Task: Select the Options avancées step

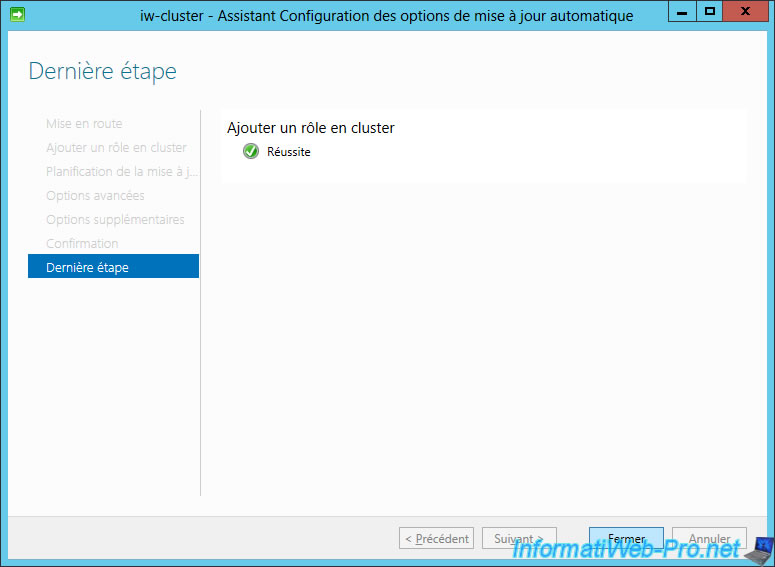Action: (95, 195)
